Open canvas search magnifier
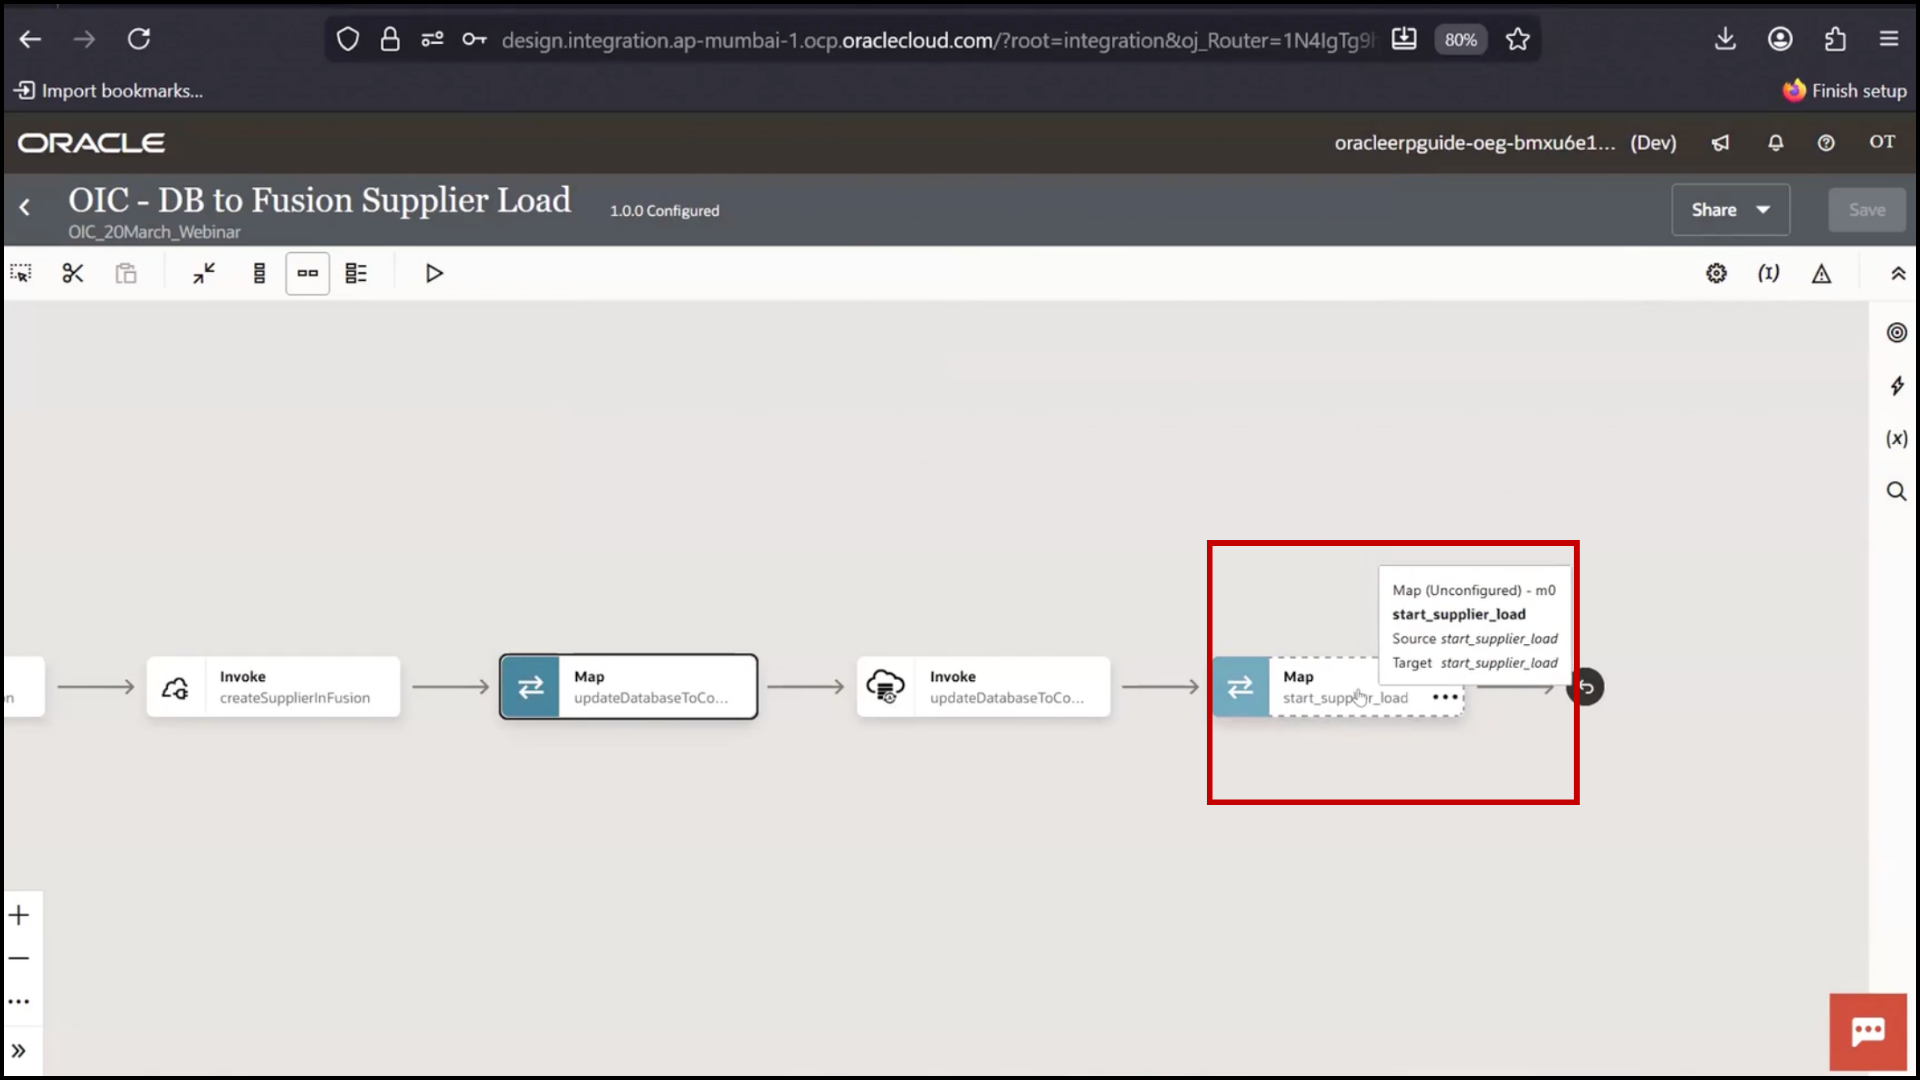This screenshot has width=1920, height=1080. pos(1896,491)
